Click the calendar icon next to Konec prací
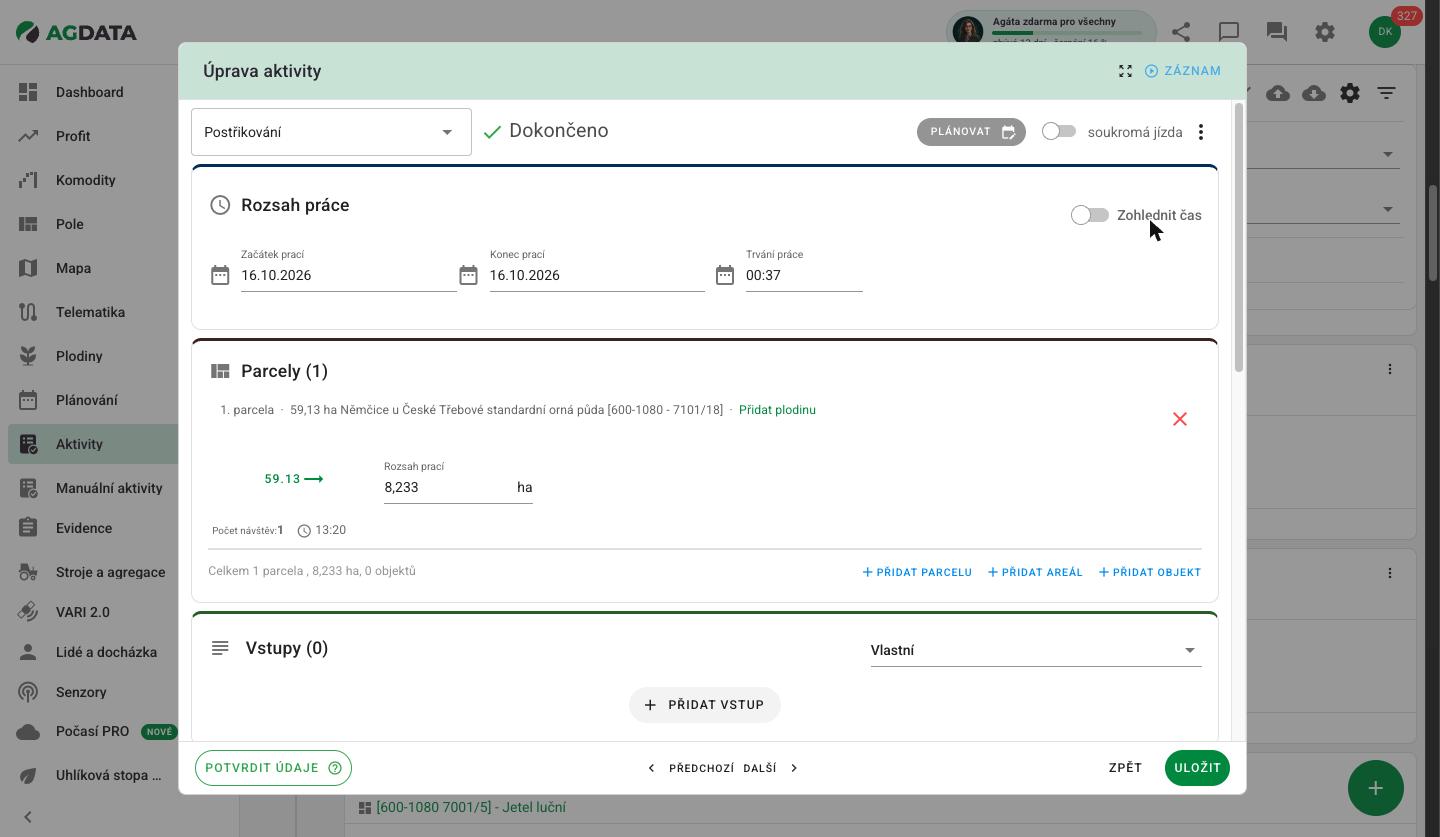Viewport: 1440px width, 837px height. 468,275
